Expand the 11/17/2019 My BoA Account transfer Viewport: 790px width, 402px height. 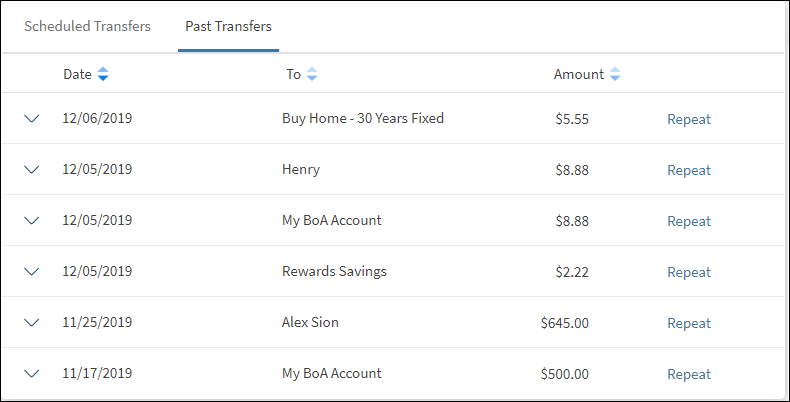click(x=31, y=374)
